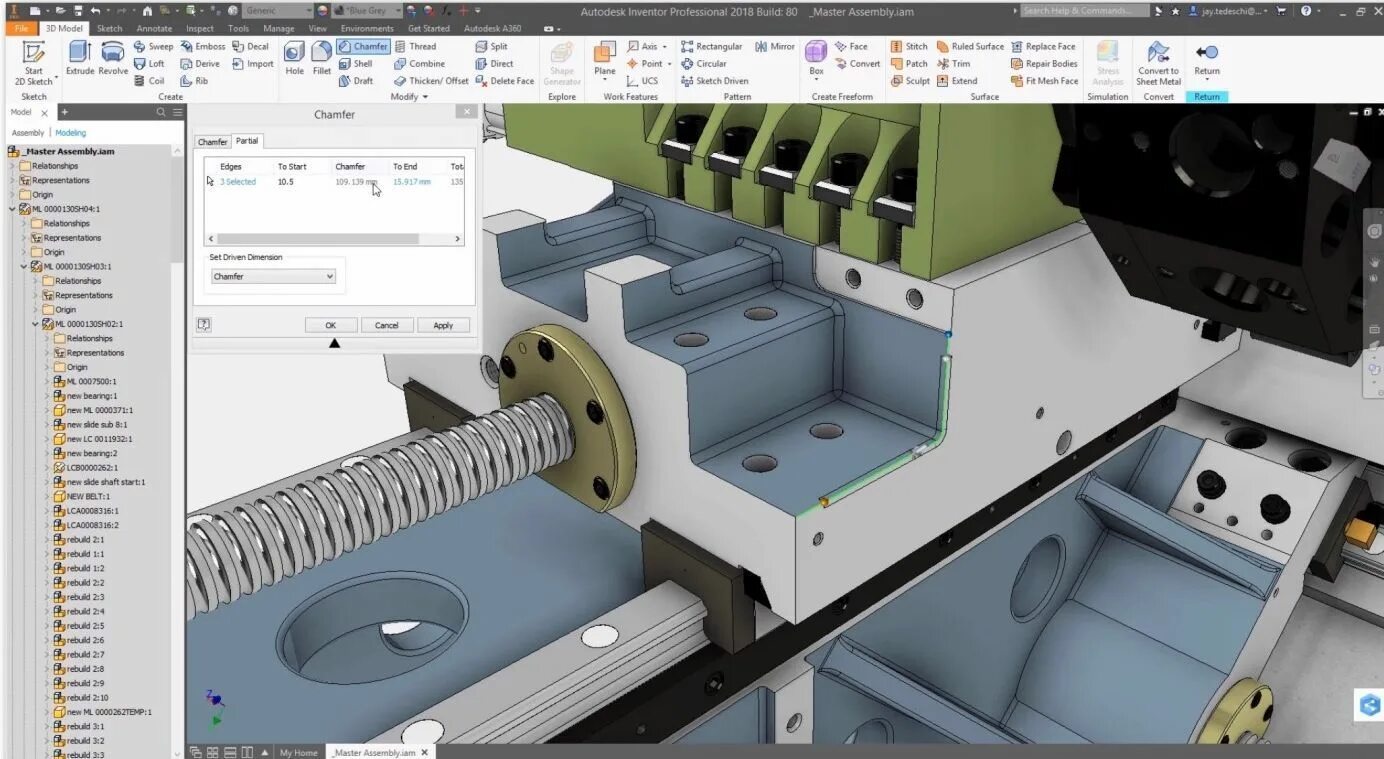Click the Mirror tool
Image resolution: width=1384 pixels, height=759 pixels.
[x=775, y=46]
